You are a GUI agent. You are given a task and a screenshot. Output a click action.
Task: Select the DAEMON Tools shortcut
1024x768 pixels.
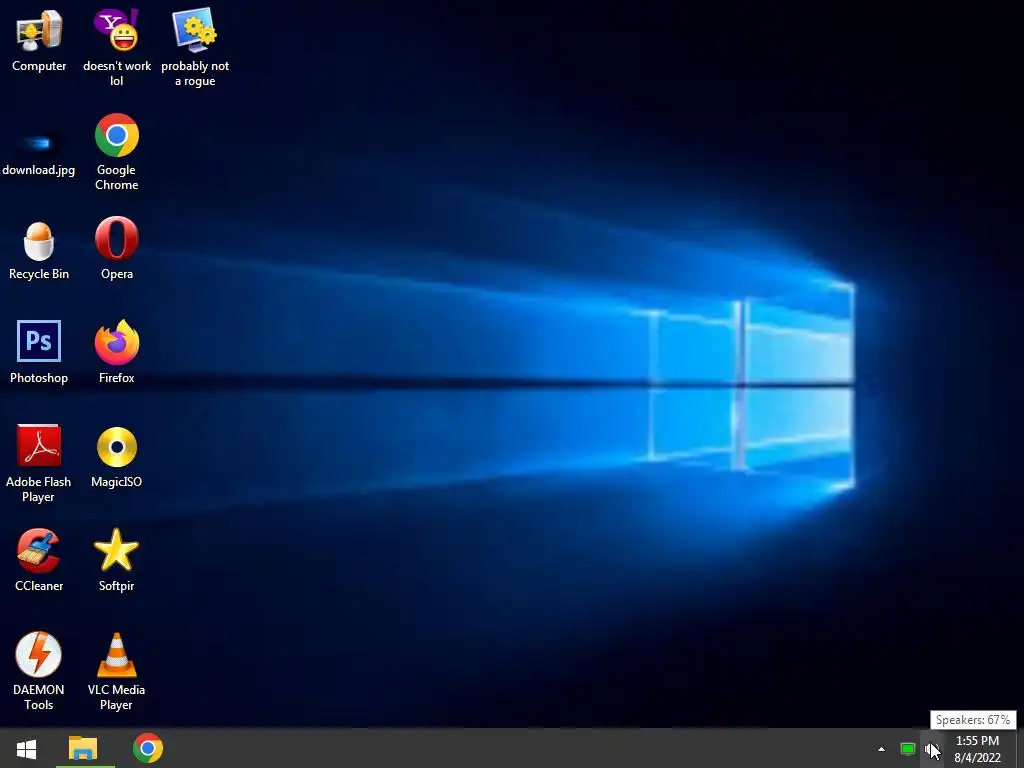39,654
